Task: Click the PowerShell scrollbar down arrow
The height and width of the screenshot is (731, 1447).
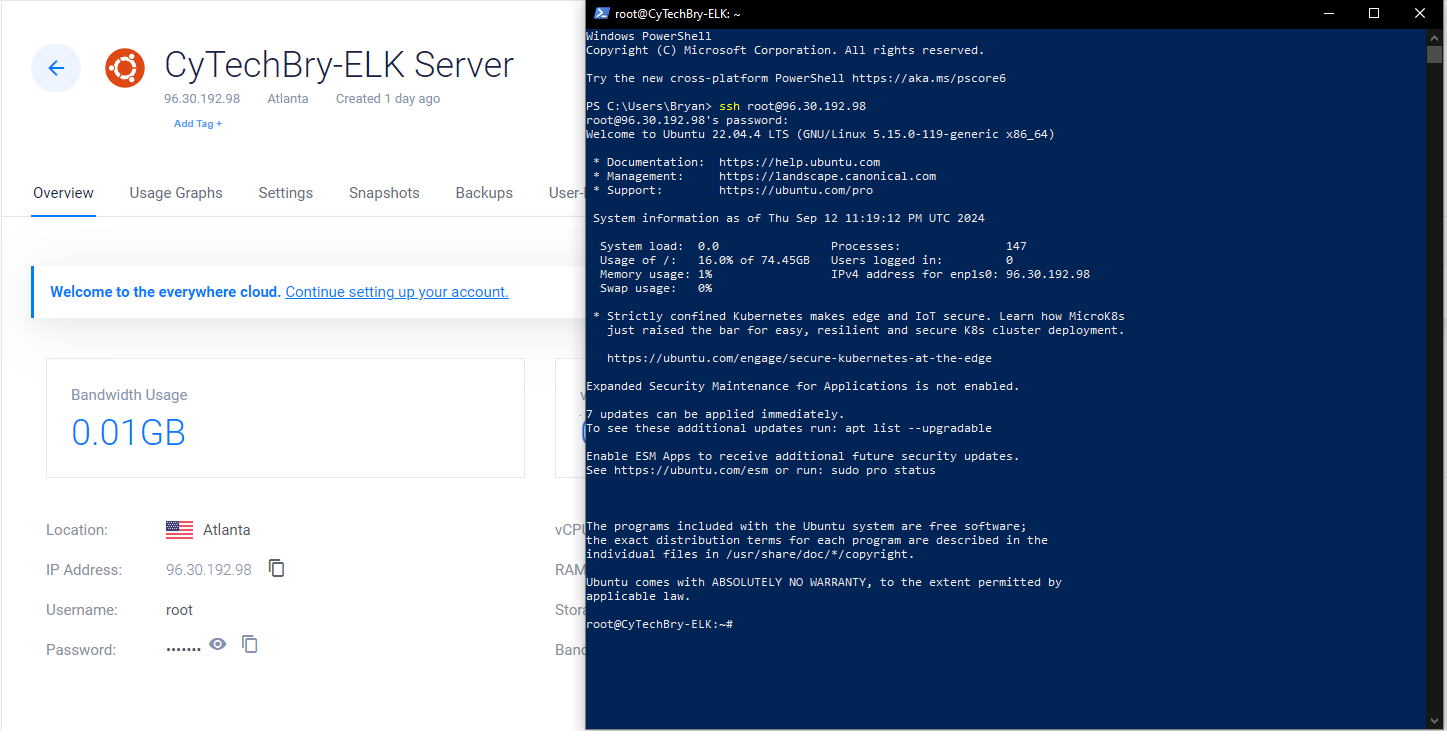Action: pyautogui.click(x=1435, y=721)
